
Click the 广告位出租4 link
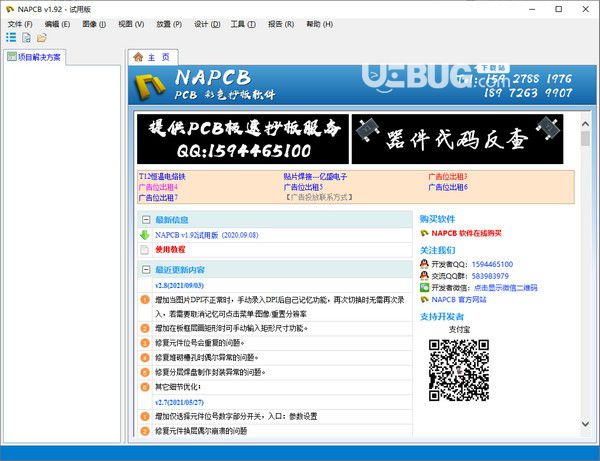(158, 187)
